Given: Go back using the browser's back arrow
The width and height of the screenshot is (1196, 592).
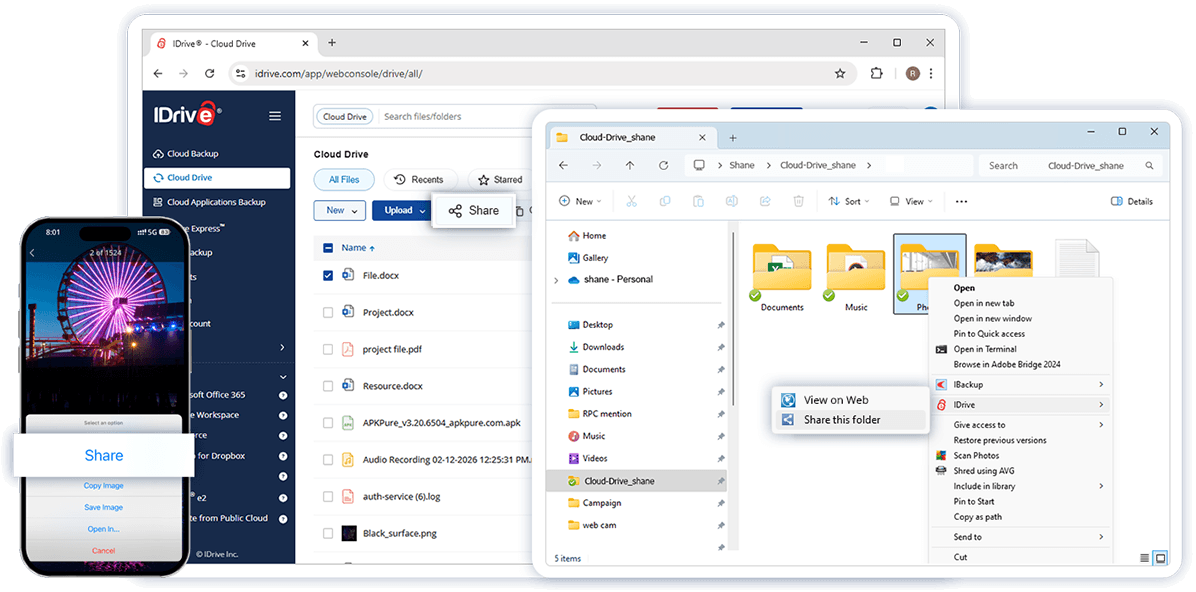Looking at the screenshot, I should tap(158, 73).
